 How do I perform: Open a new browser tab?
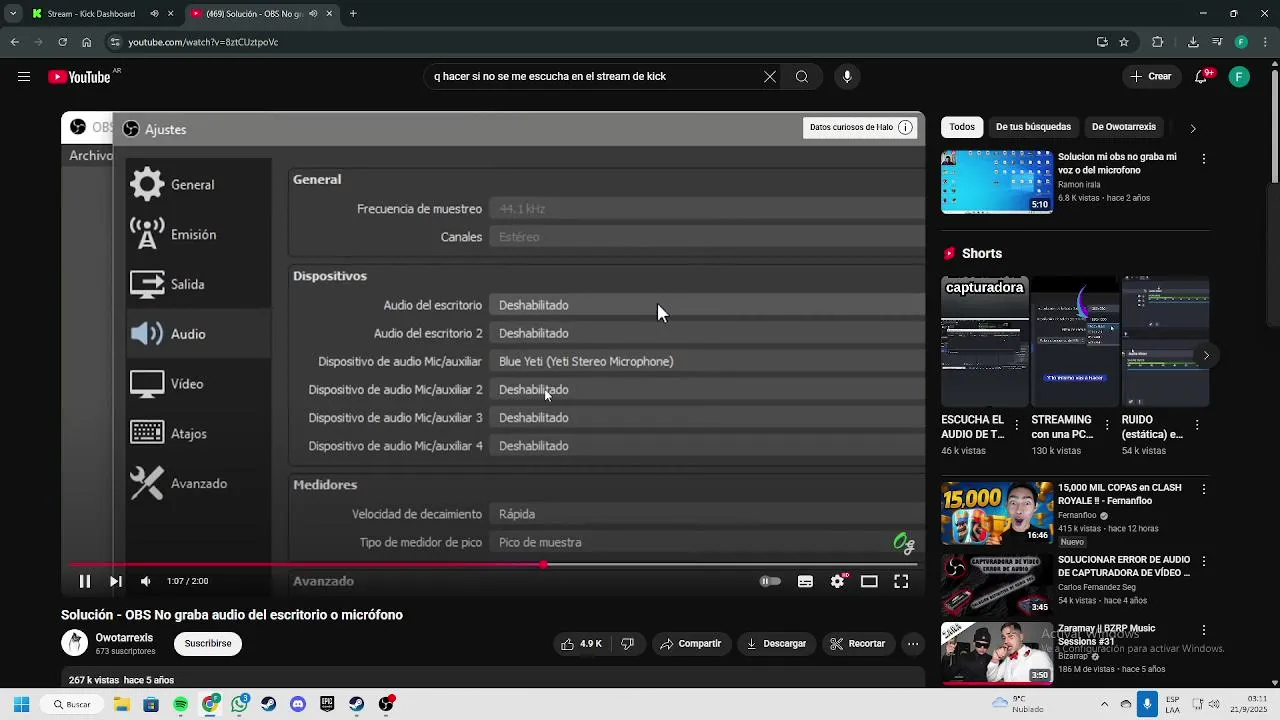pos(353,14)
